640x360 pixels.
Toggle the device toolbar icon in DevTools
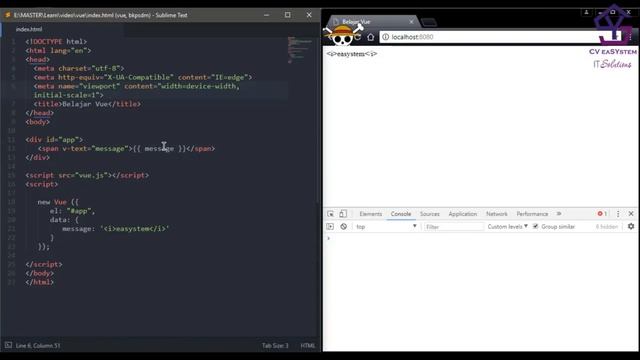[343, 214]
